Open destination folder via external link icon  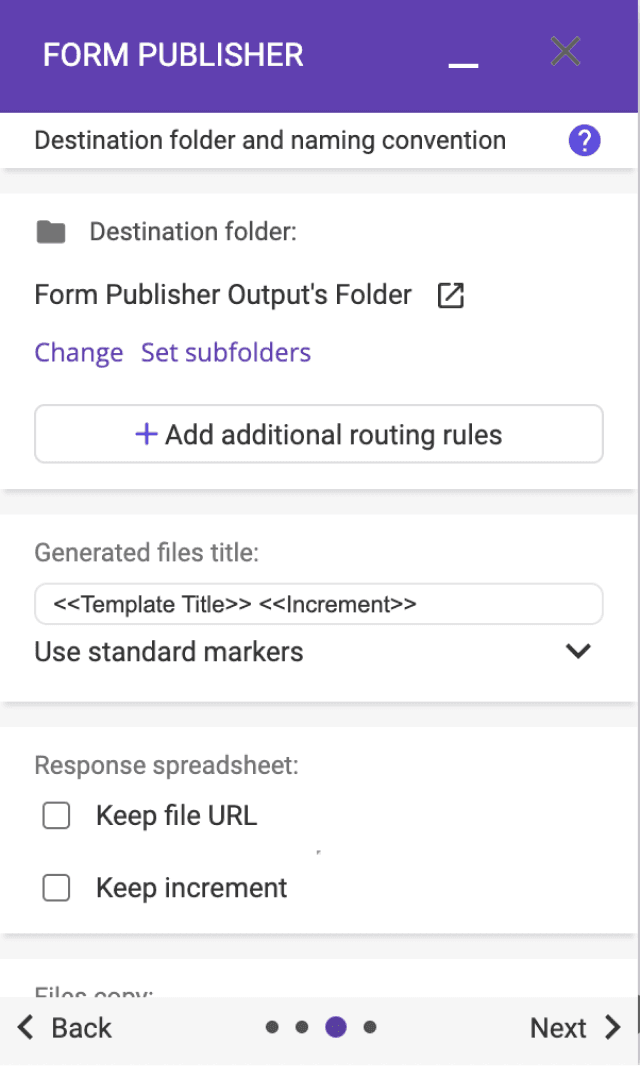[x=451, y=296]
